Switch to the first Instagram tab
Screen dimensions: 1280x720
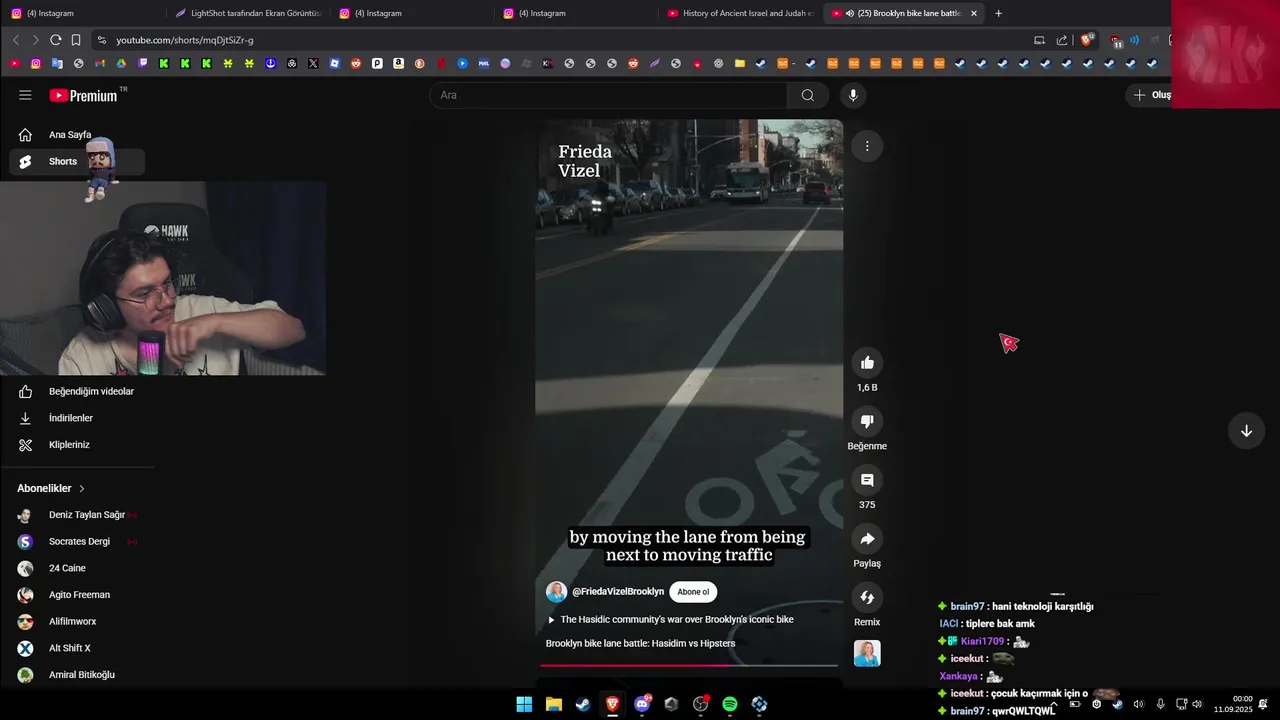pos(82,13)
